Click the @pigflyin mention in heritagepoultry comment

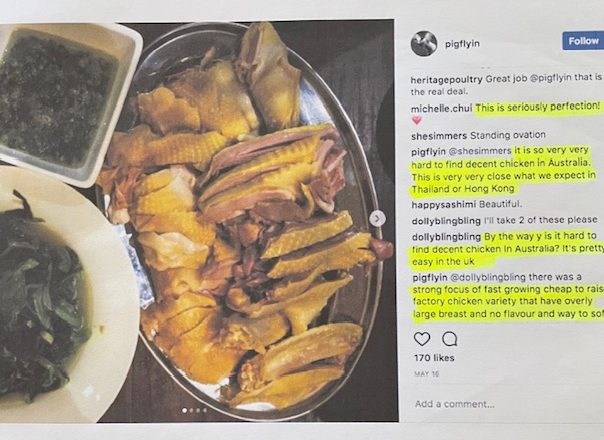point(550,78)
